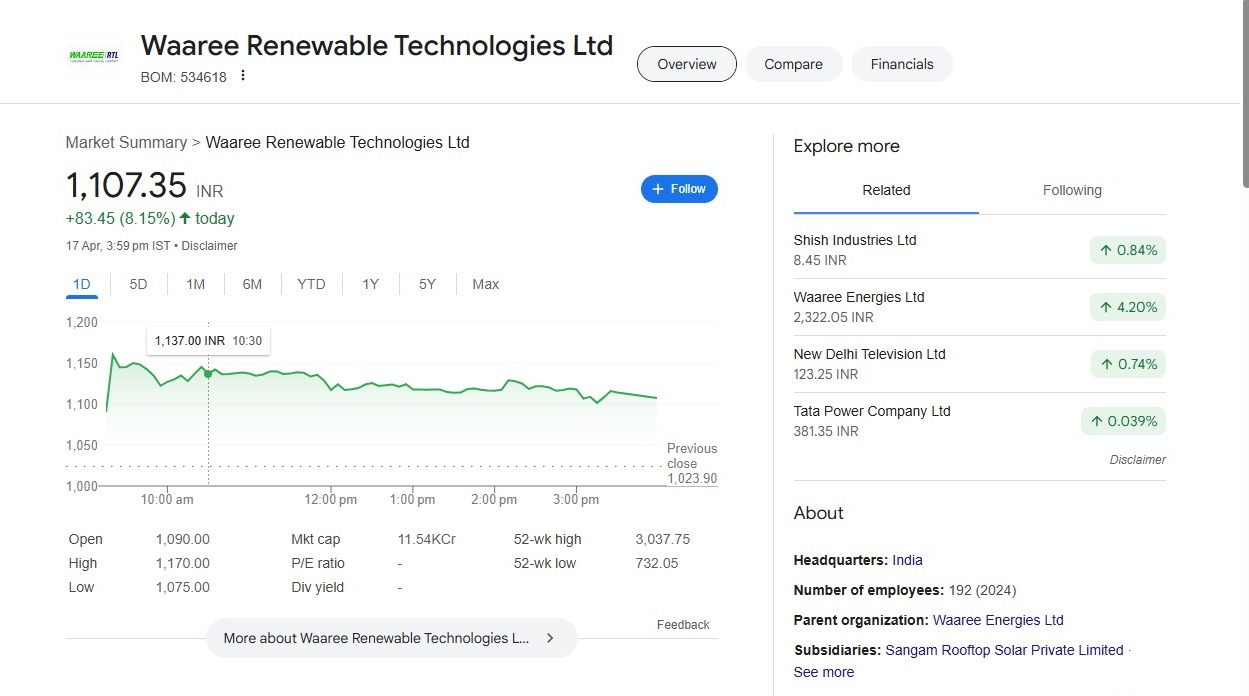Click the chevron arrow in More about Waaree button
This screenshot has width=1249, height=696.
point(550,638)
